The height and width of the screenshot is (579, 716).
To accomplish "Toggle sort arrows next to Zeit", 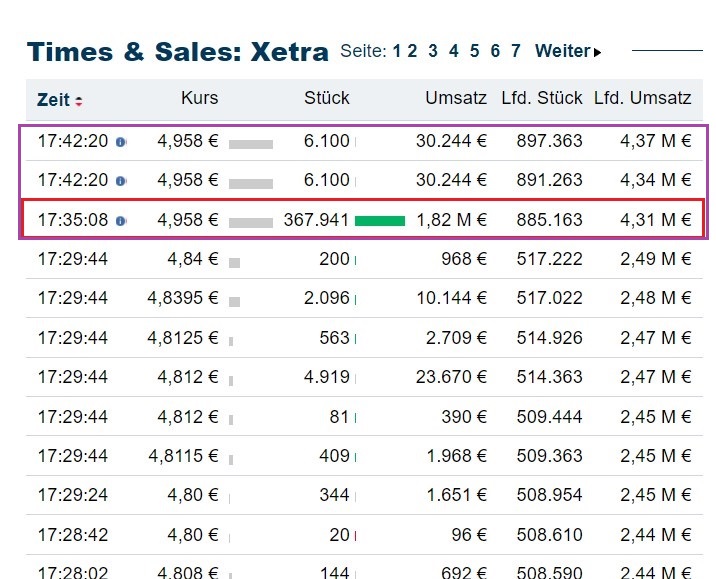I will (x=79, y=101).
